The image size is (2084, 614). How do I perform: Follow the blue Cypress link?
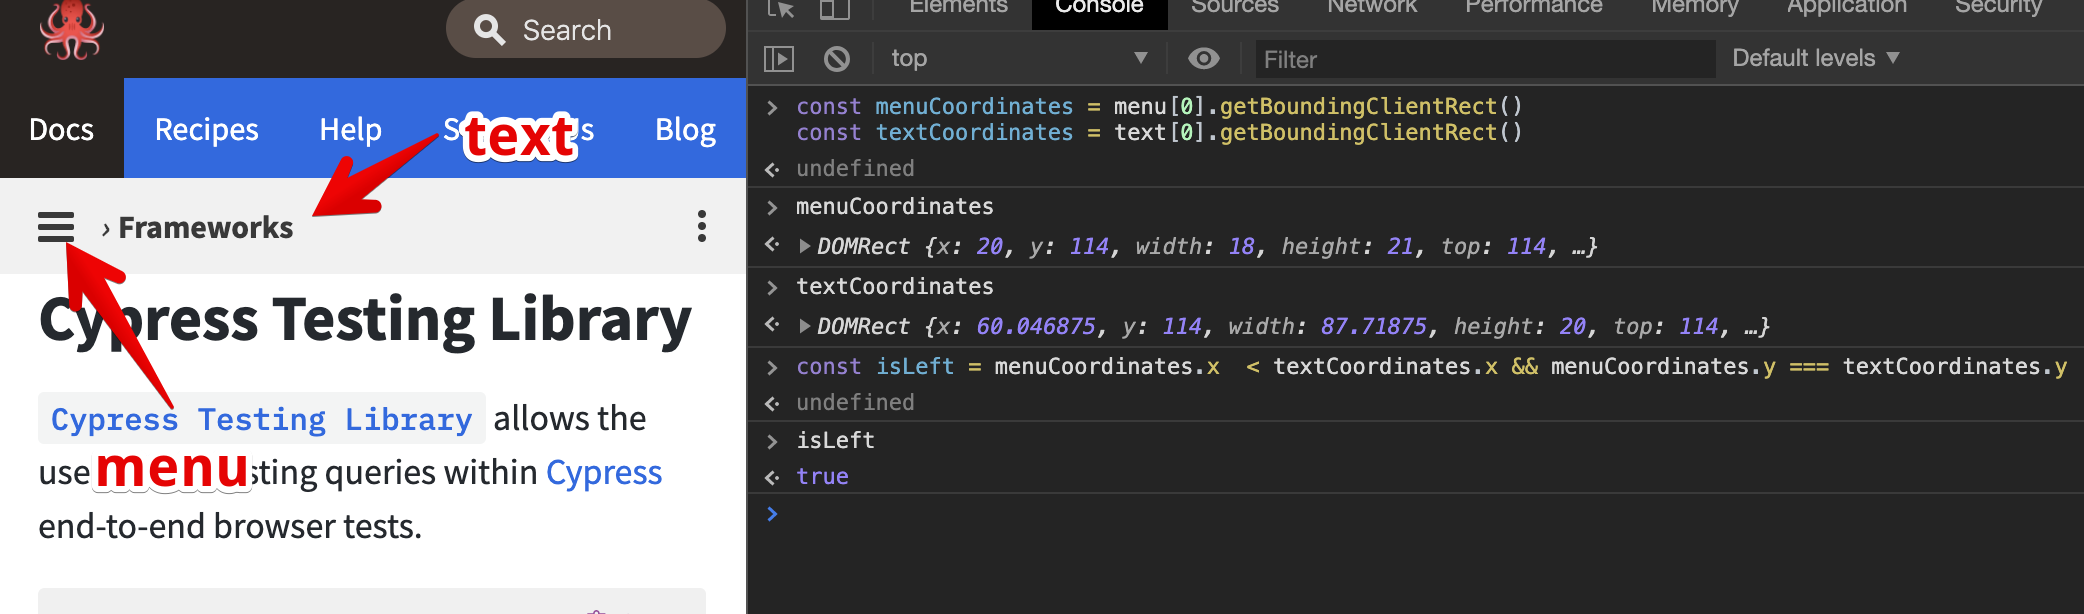tap(604, 472)
